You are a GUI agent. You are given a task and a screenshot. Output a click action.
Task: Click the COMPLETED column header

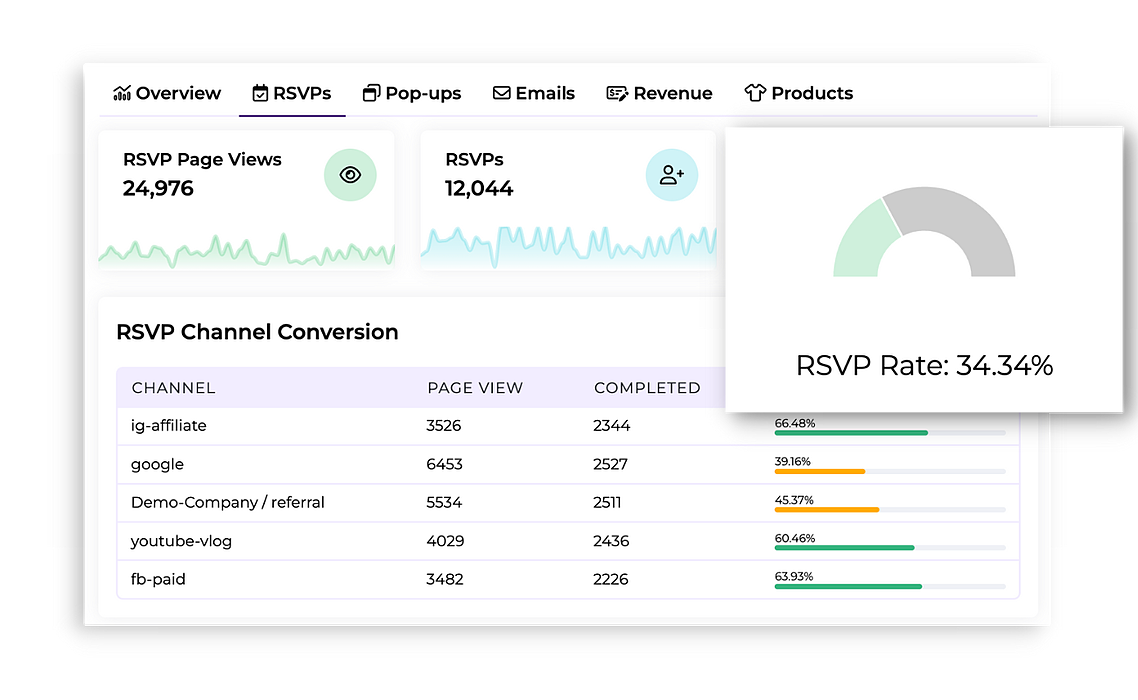pos(647,388)
